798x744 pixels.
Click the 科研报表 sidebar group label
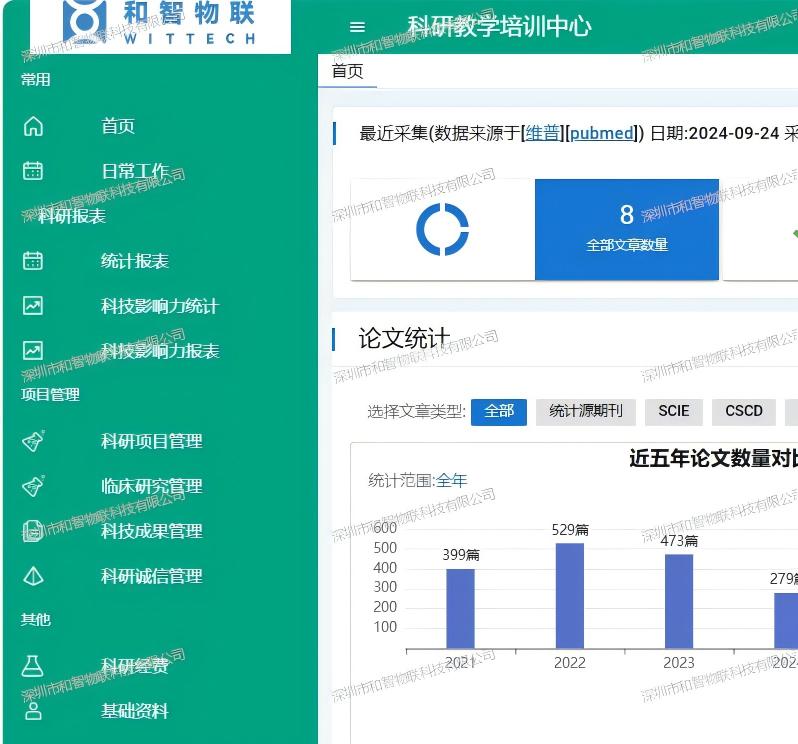[72, 216]
